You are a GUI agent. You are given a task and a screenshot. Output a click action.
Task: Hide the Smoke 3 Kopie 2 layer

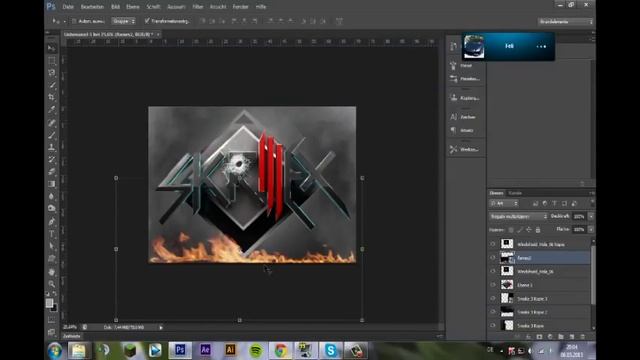[x=493, y=312]
